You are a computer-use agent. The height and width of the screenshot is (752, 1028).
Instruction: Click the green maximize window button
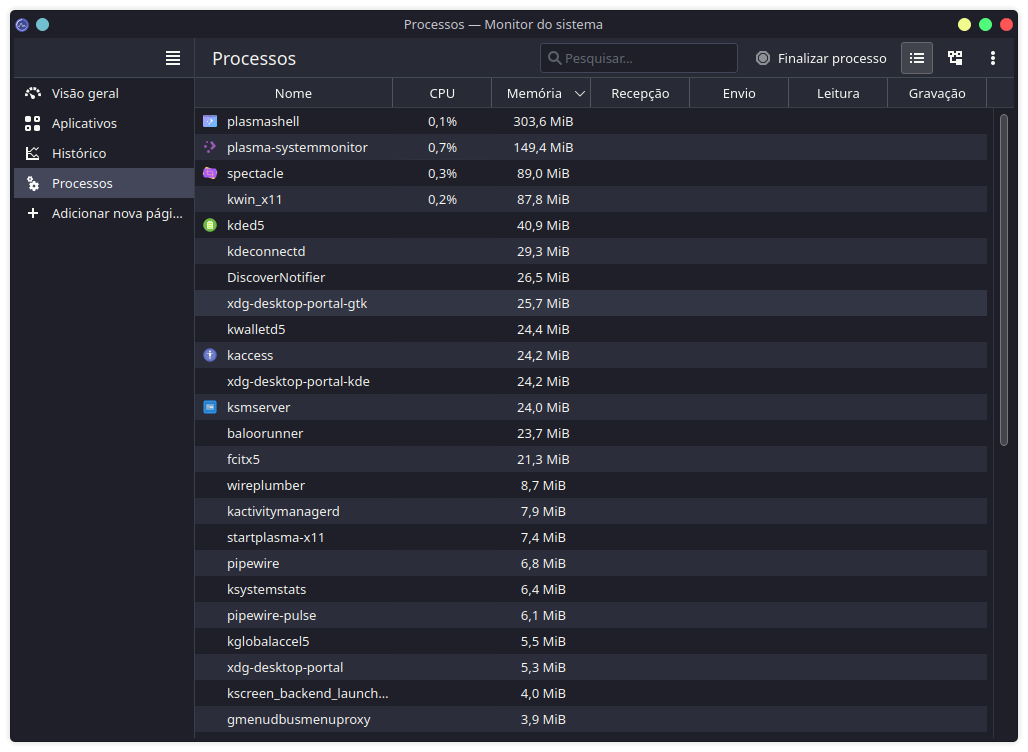985,25
